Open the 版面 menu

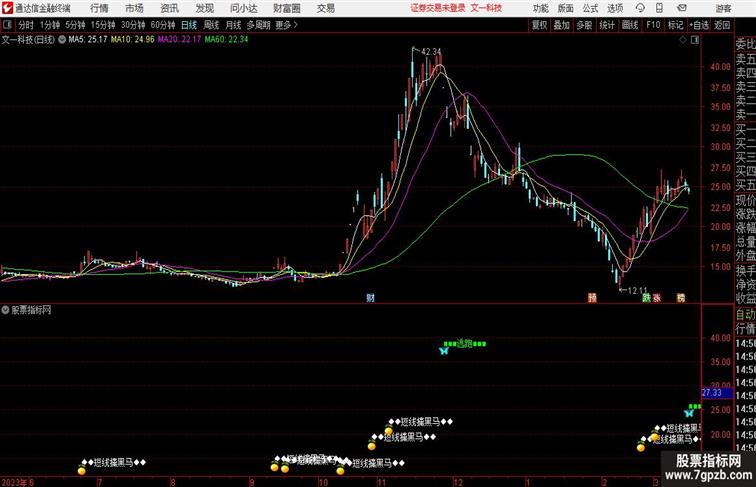click(x=566, y=8)
